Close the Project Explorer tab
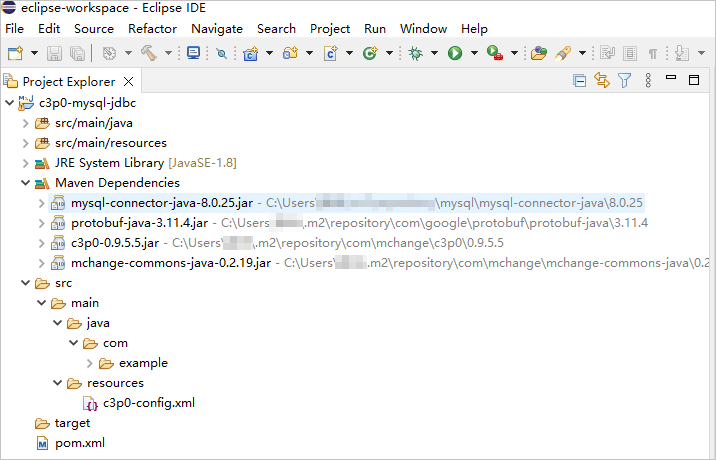 click(x=129, y=82)
